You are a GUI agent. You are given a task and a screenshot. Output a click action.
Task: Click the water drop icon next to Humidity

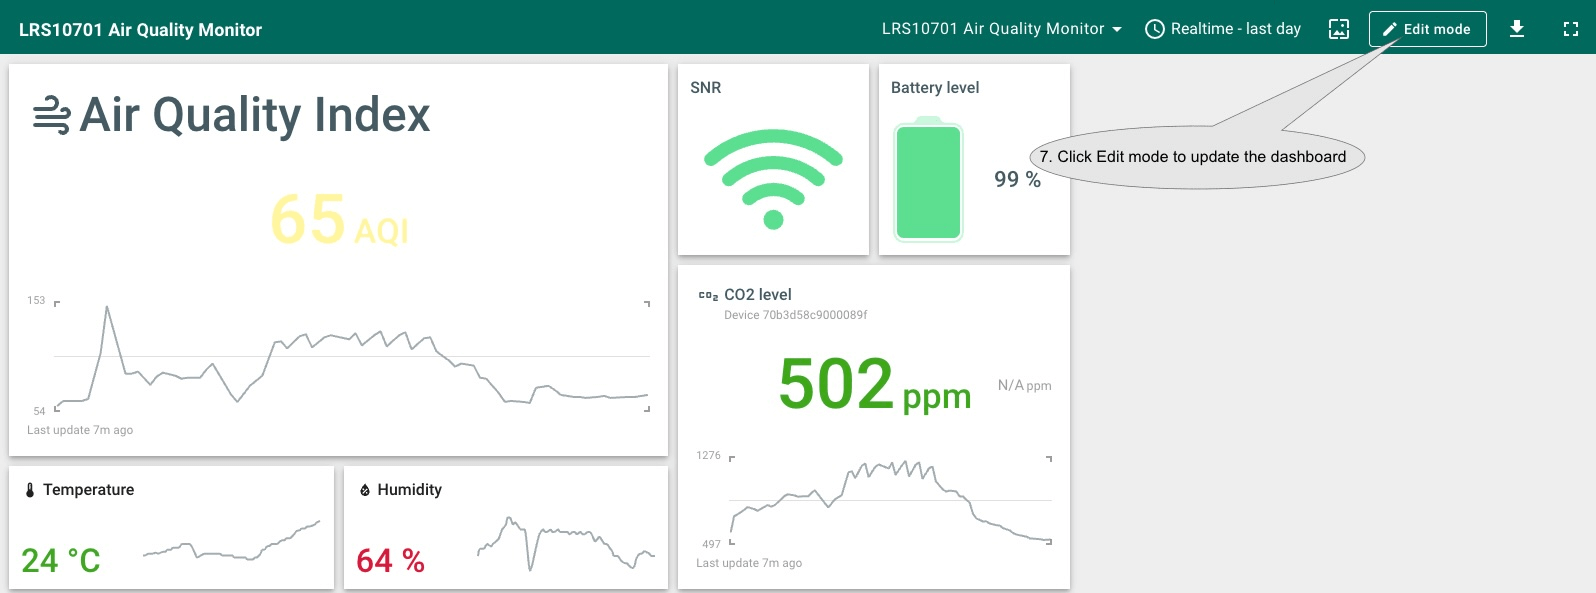pyautogui.click(x=365, y=490)
